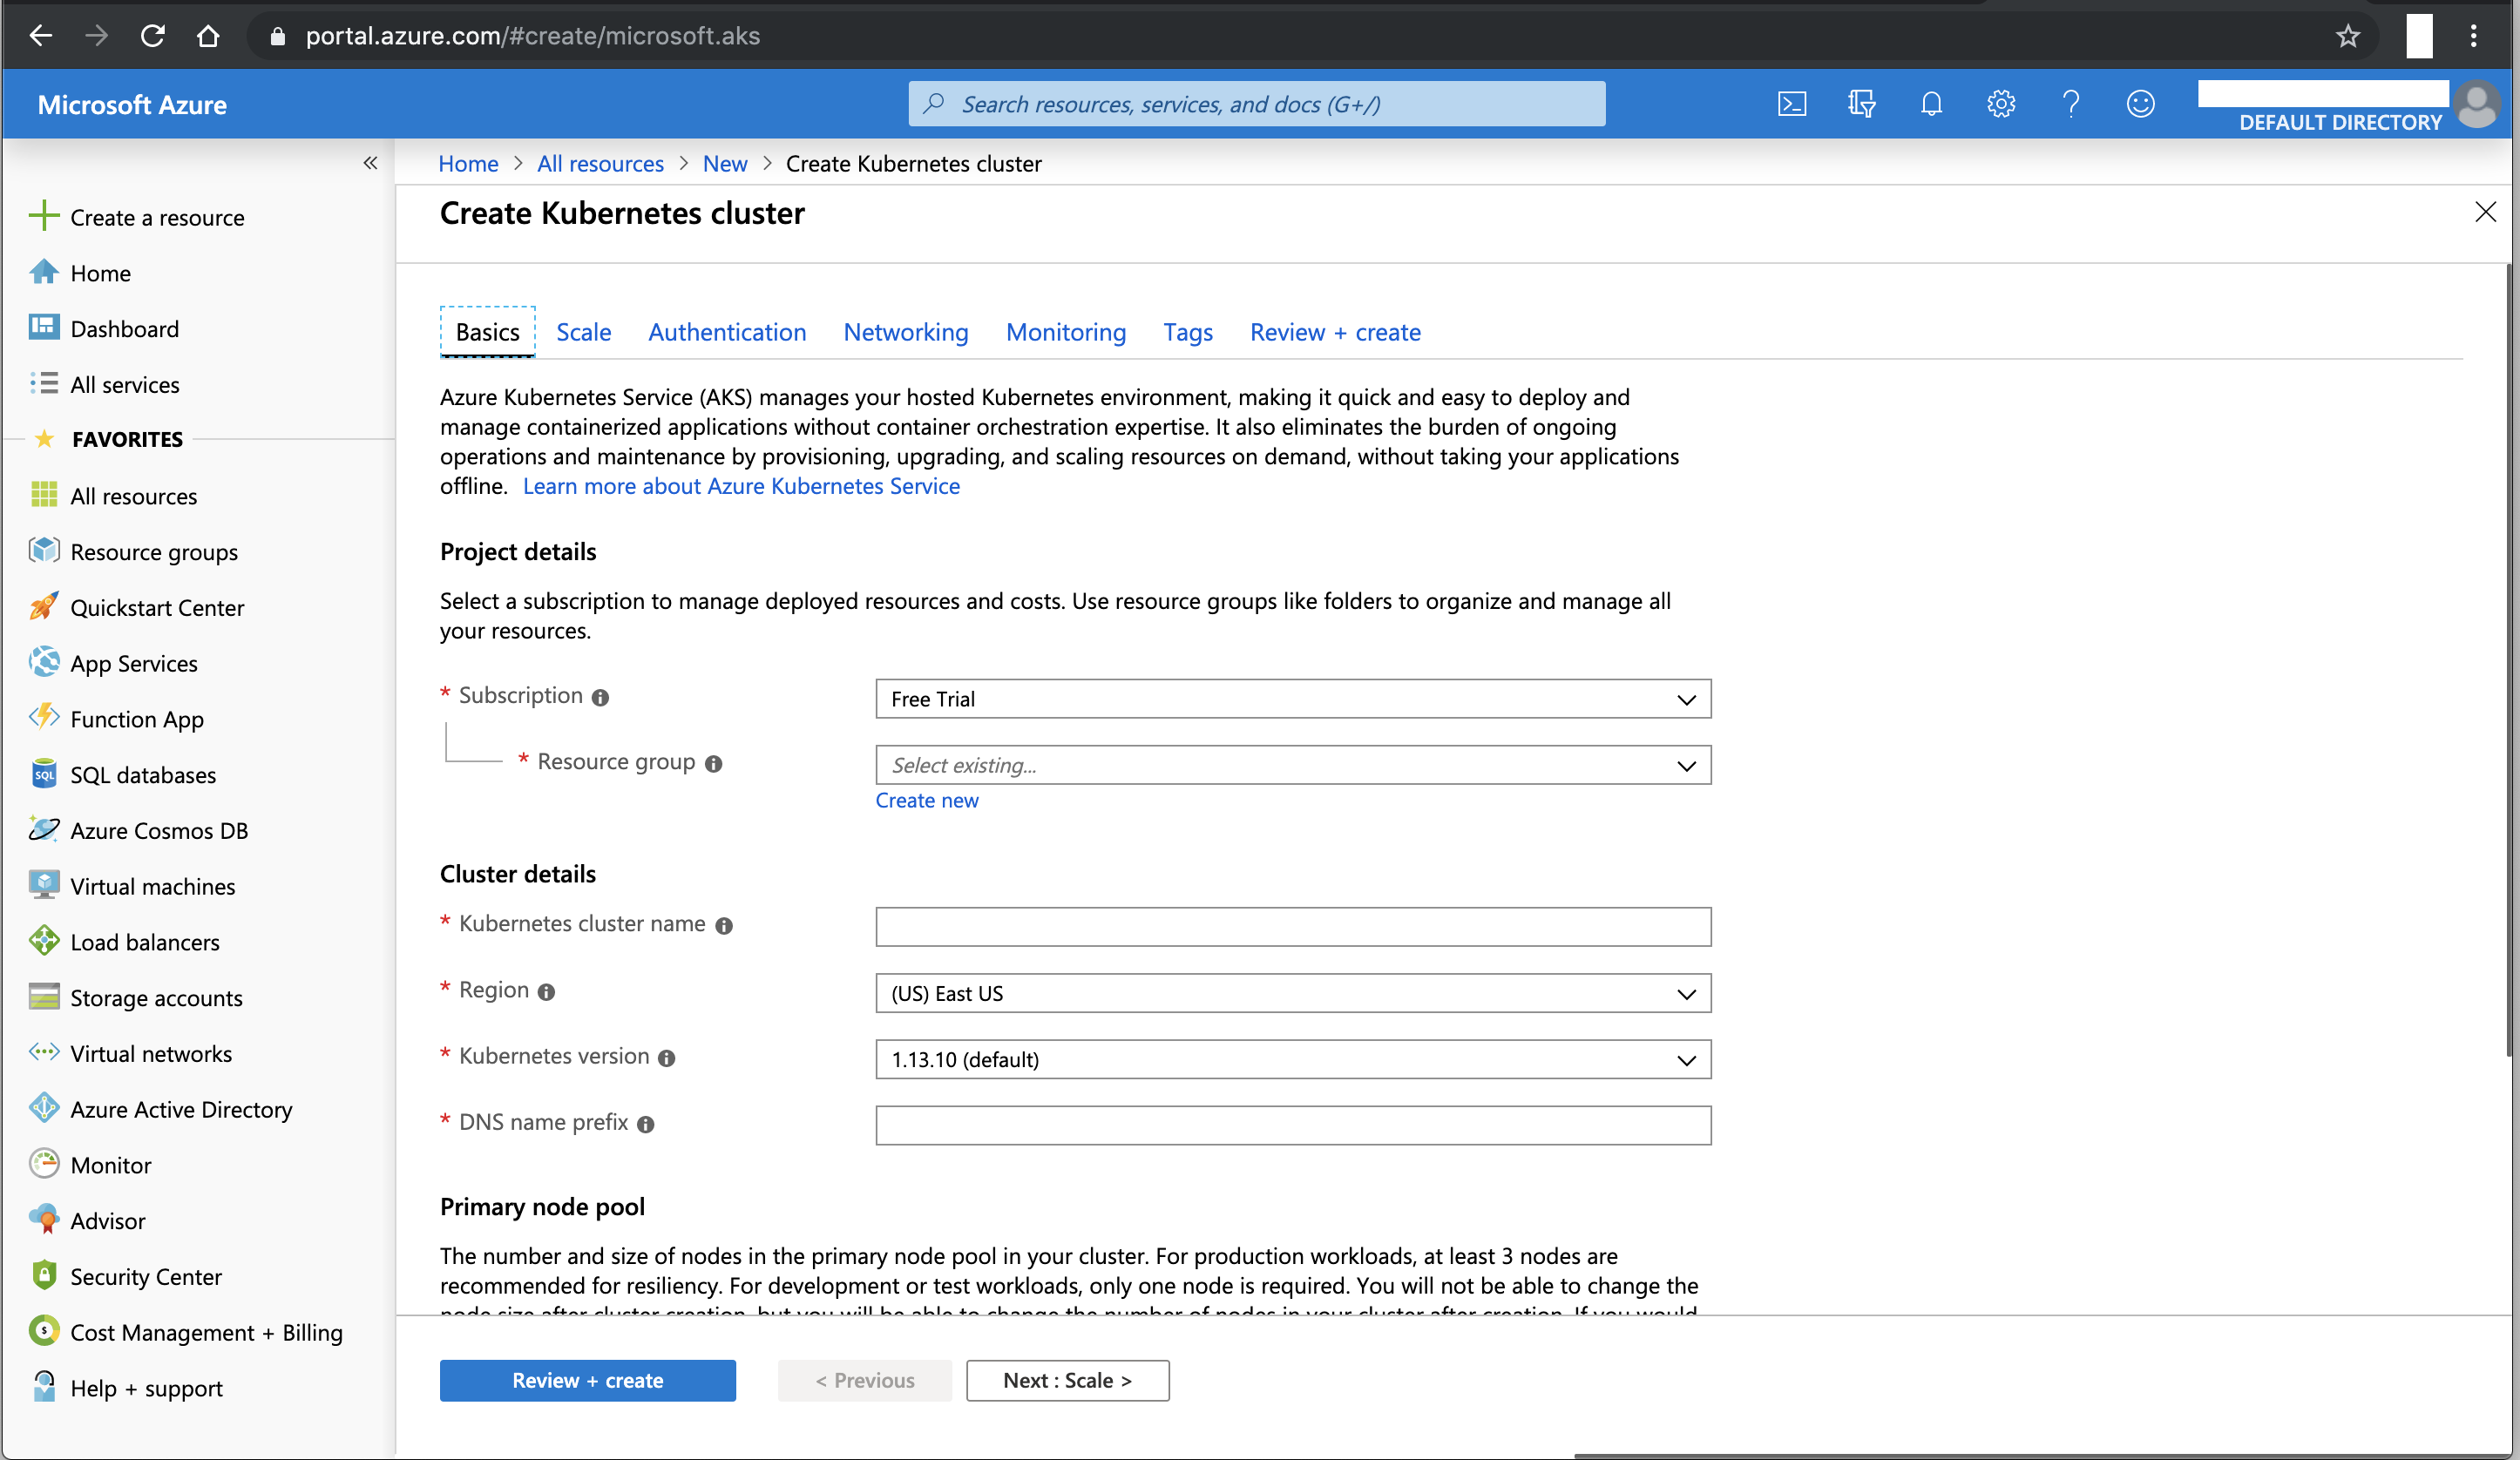Collapse the left sidebar
Screen dimensions: 2520x1460
[370, 163]
